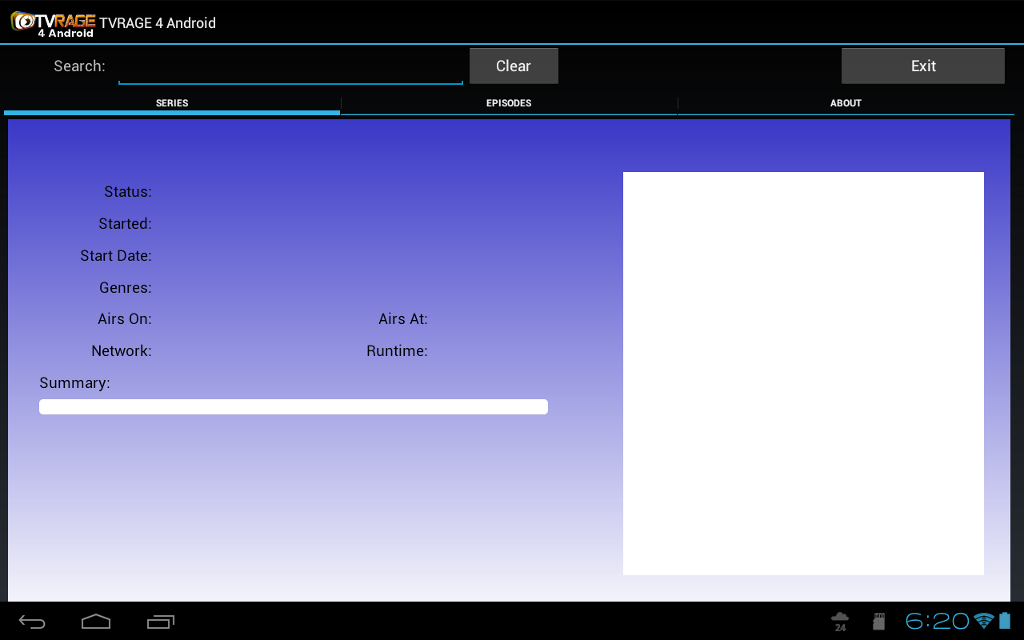Open the EPISODES tab
1024x640 pixels.
pos(509,103)
